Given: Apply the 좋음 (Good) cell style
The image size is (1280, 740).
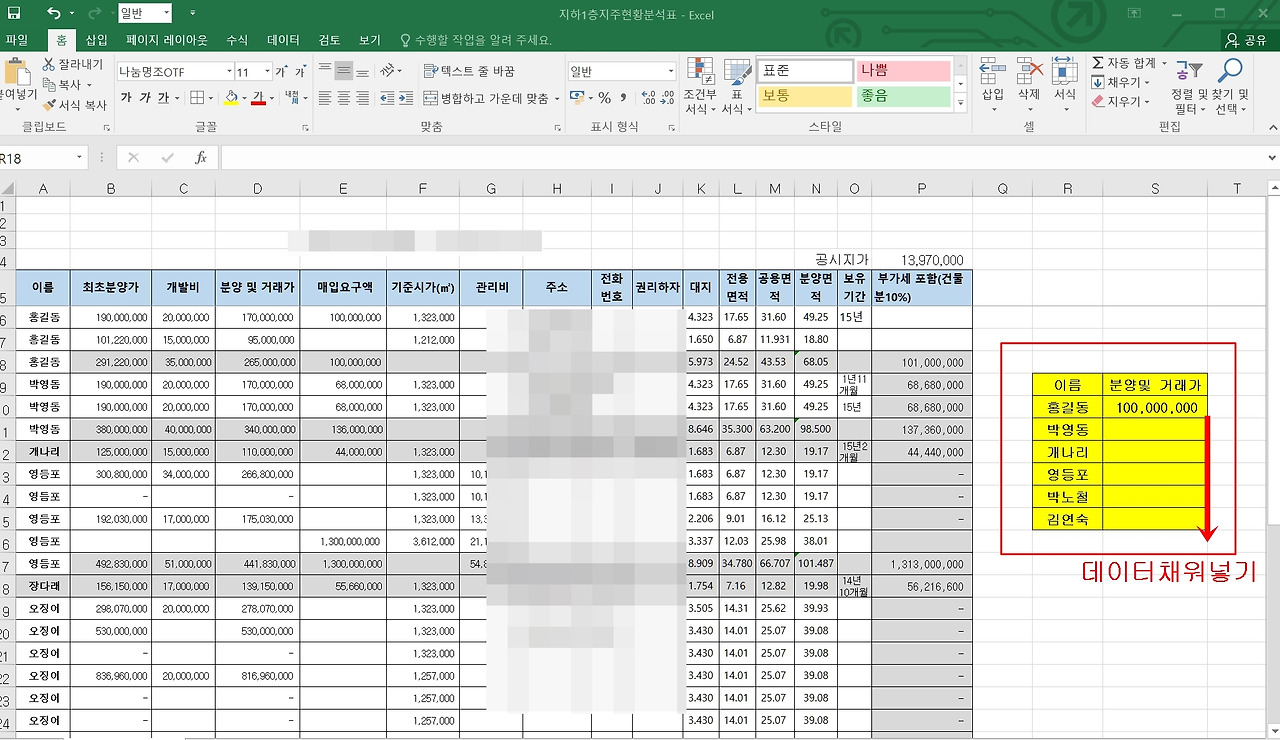Looking at the screenshot, I should tap(902, 96).
